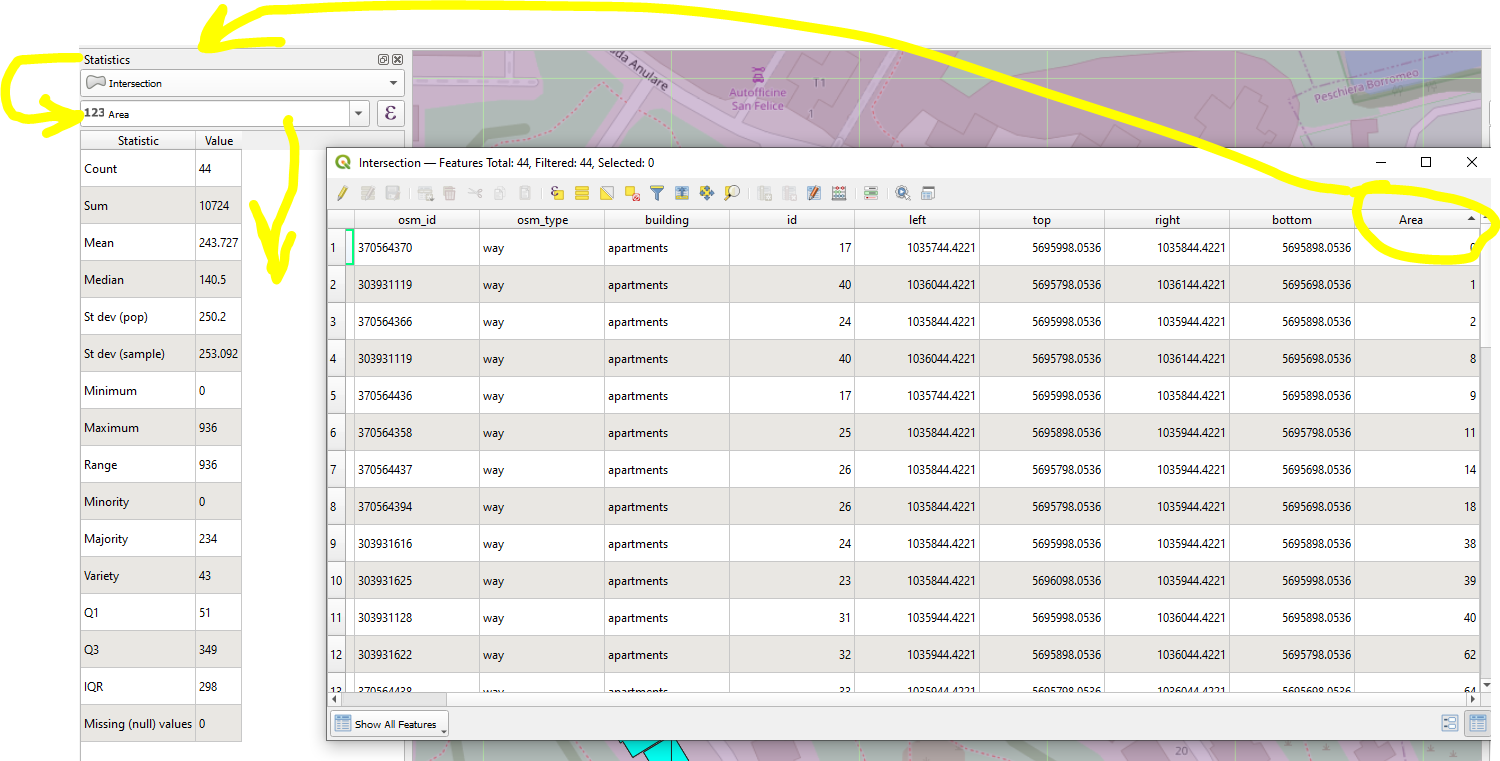Click the left column header
Screen dimensions: 1500x761
pyautogui.click(x=917, y=220)
